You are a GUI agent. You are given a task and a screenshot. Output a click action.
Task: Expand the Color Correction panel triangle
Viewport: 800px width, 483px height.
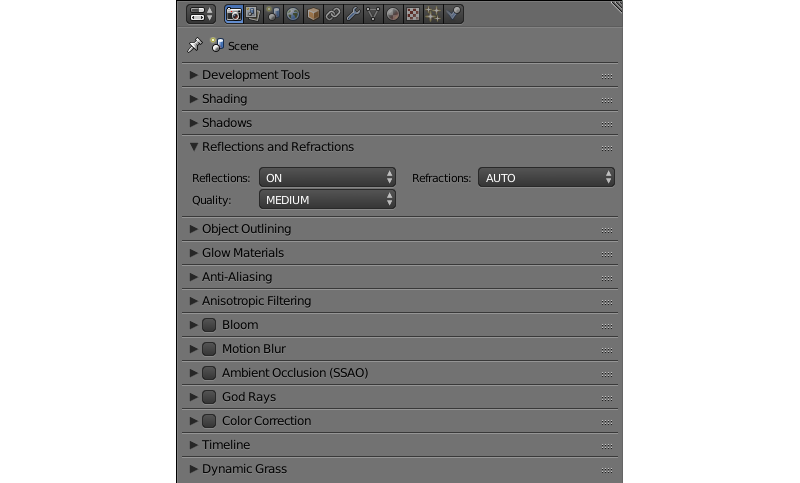point(193,420)
